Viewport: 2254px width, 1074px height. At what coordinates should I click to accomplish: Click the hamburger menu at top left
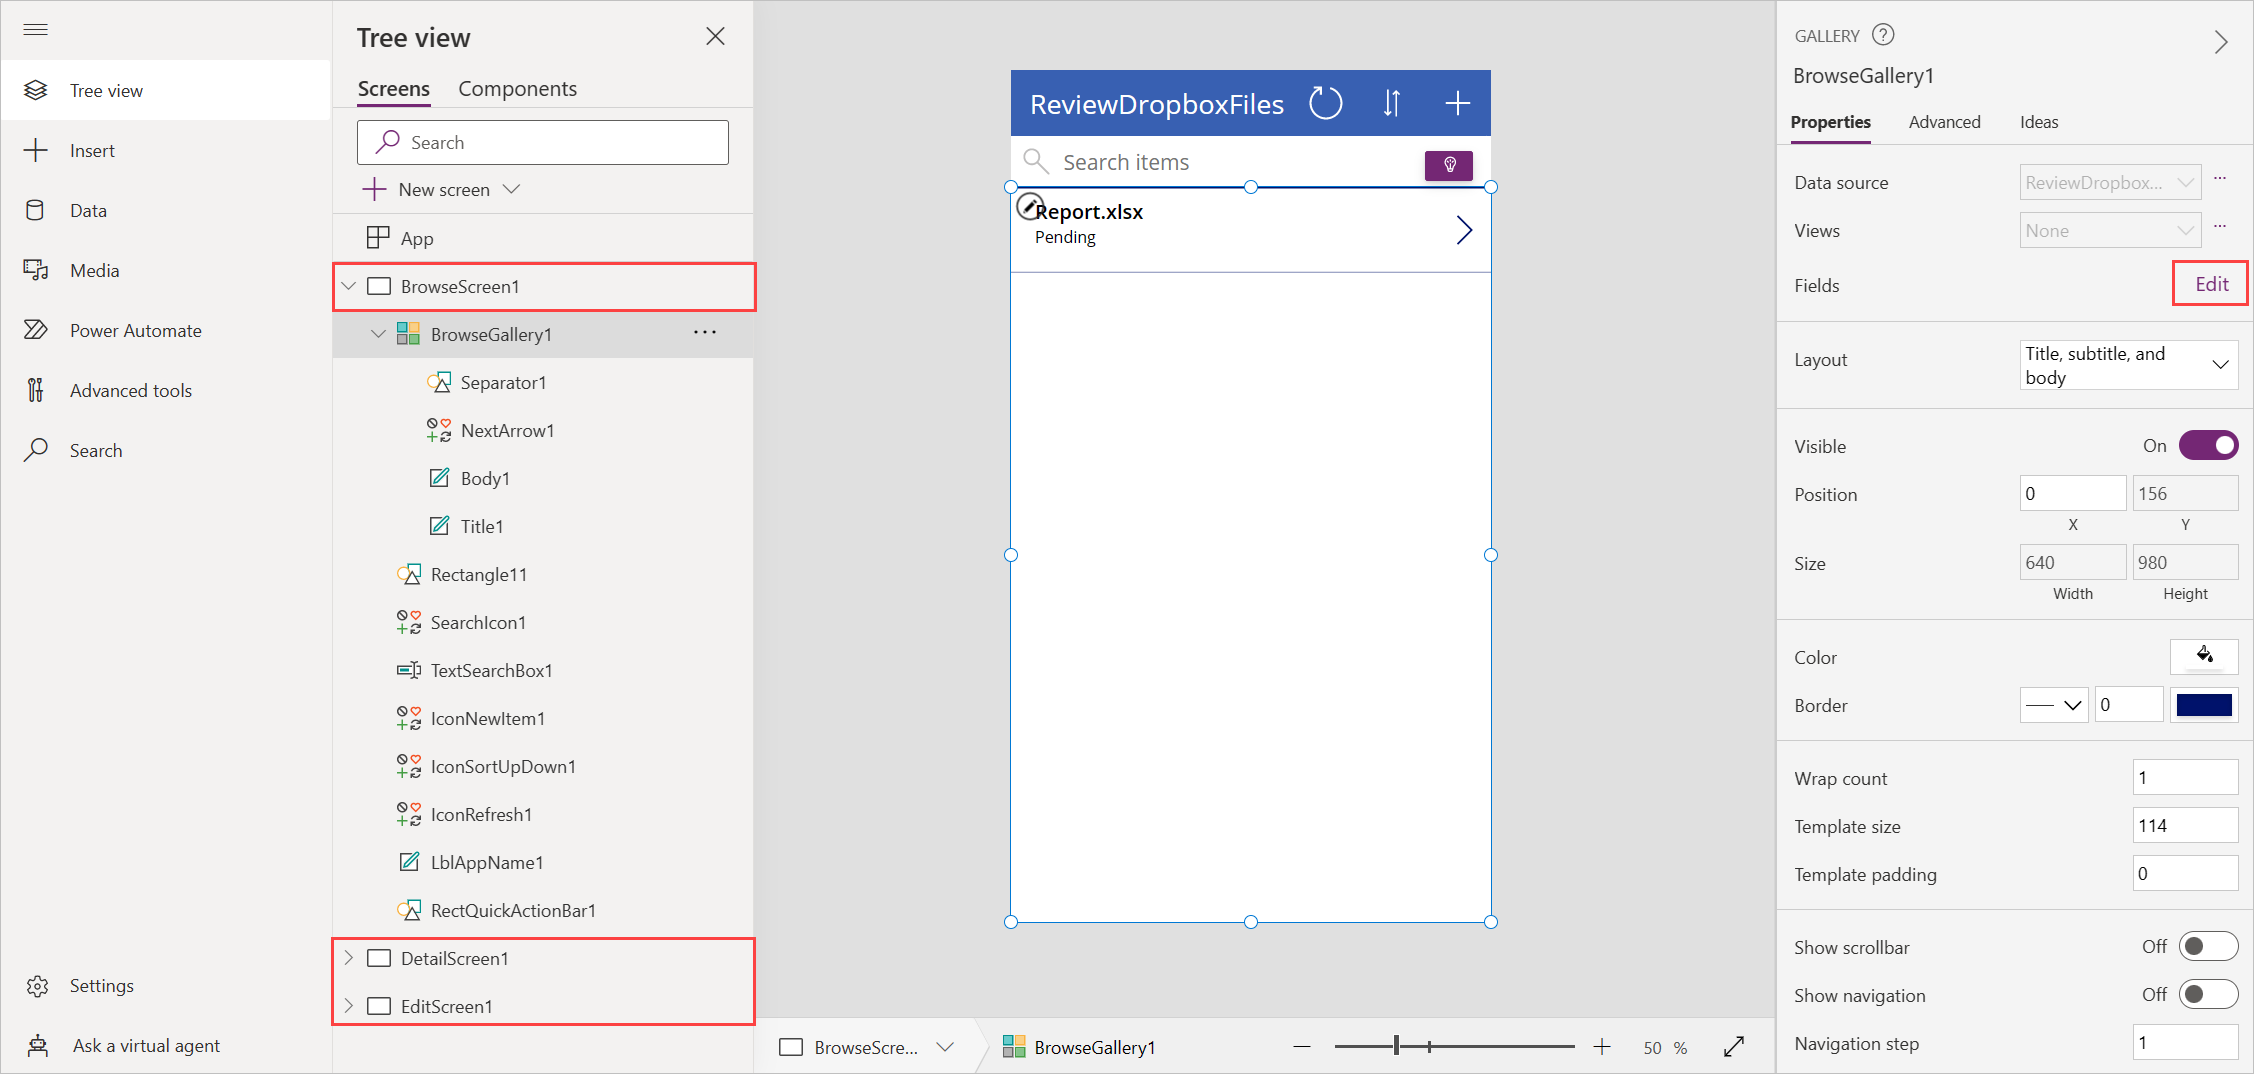pos(36,30)
